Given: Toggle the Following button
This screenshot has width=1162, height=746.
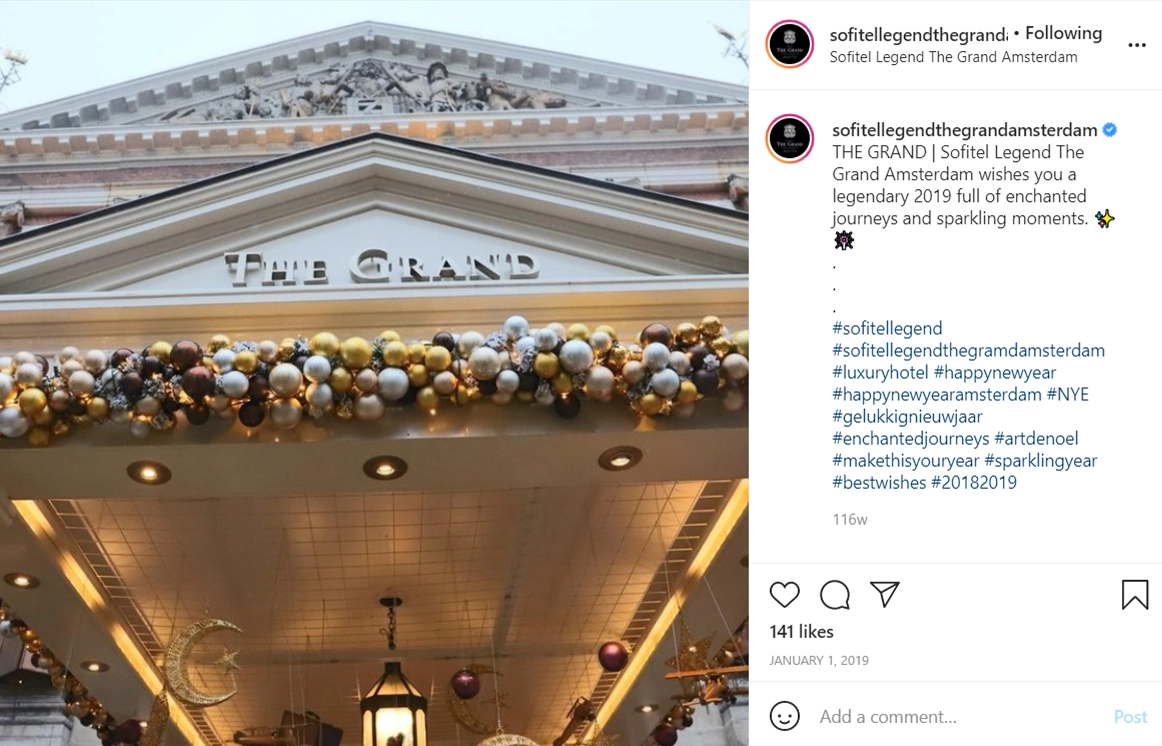Looking at the screenshot, I should click(1063, 33).
